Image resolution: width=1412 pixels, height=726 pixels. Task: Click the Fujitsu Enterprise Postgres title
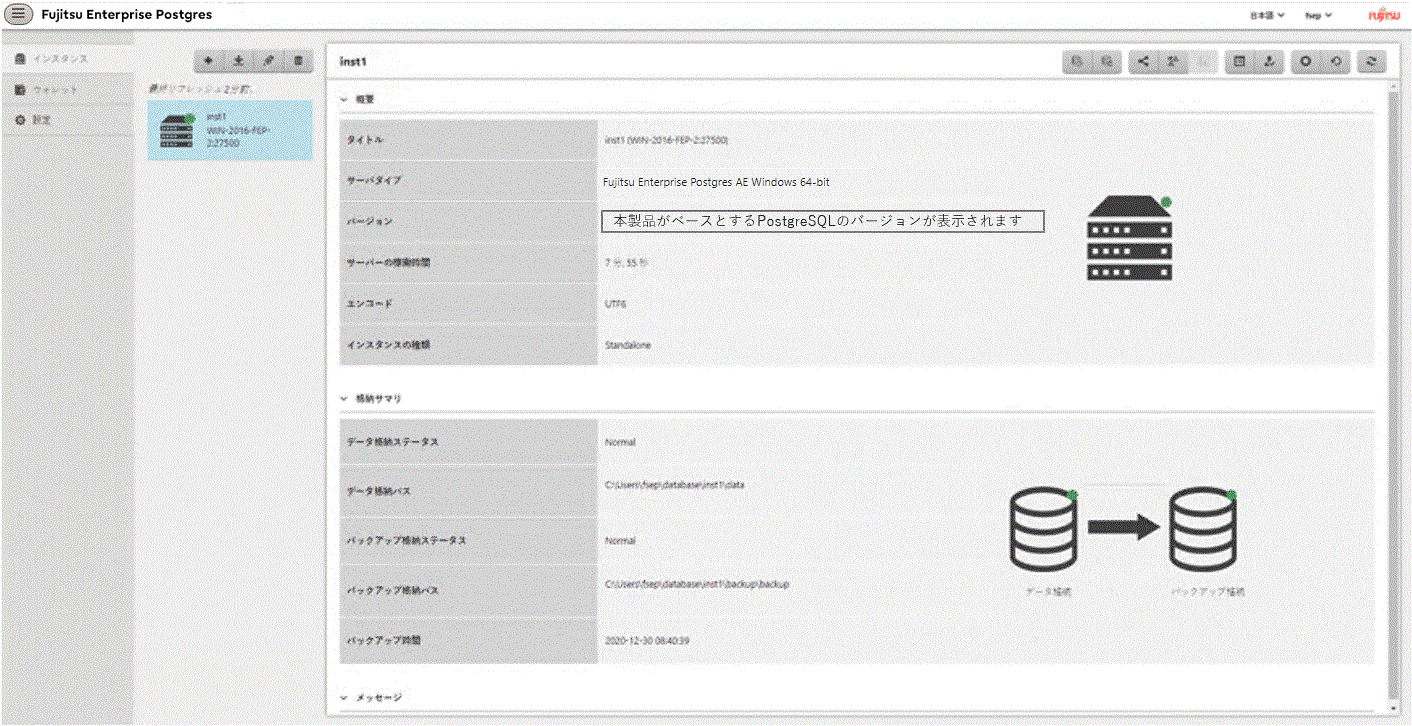click(x=127, y=15)
